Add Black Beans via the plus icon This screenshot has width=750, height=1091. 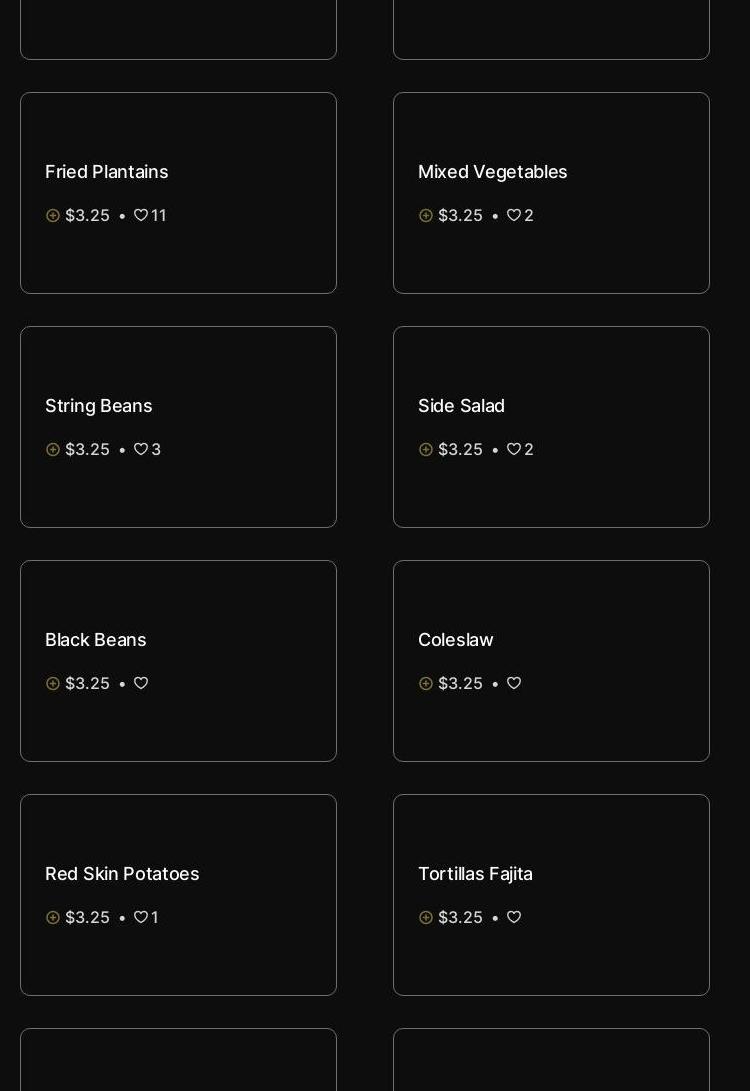click(53, 684)
